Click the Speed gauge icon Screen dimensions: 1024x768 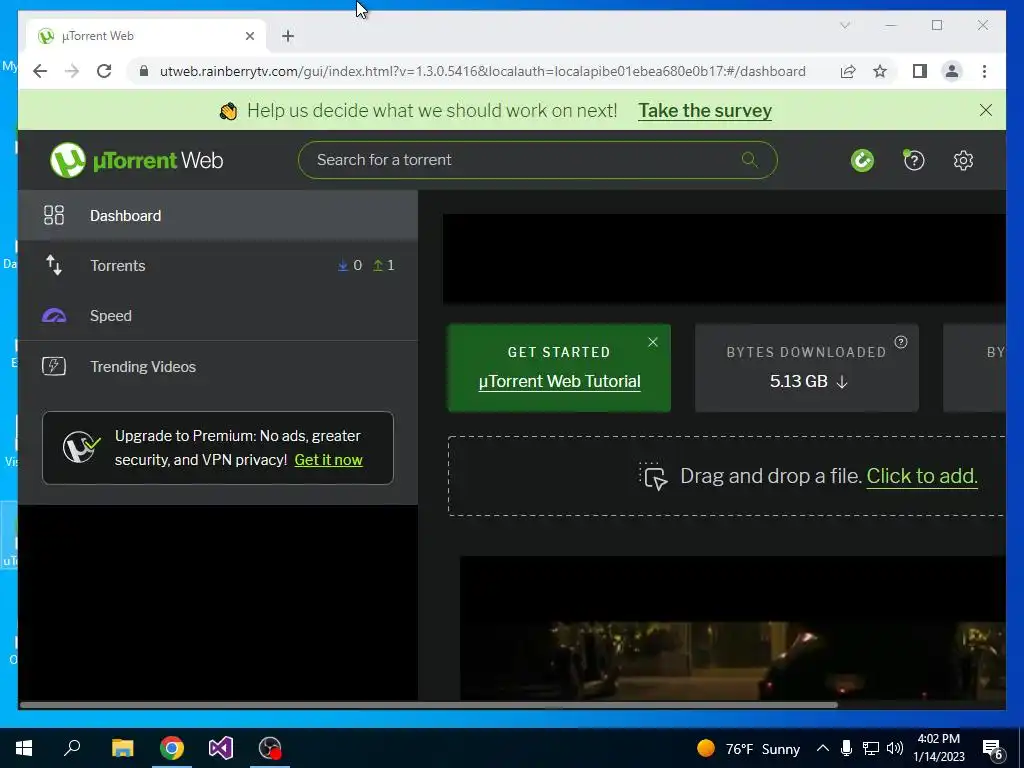[x=54, y=316]
